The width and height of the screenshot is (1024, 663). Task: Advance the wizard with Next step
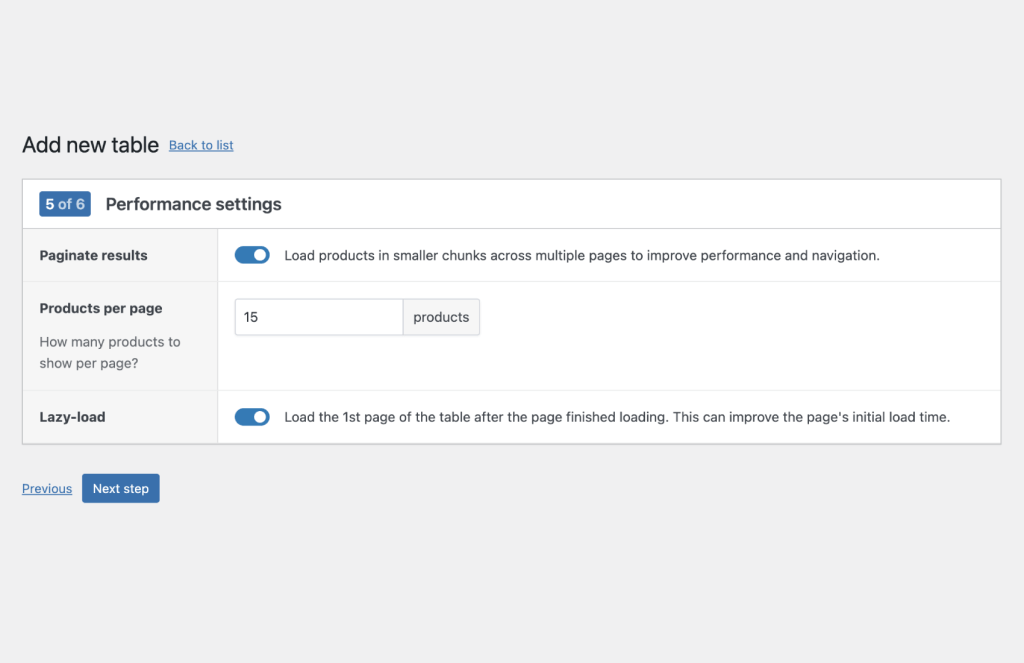pos(120,488)
